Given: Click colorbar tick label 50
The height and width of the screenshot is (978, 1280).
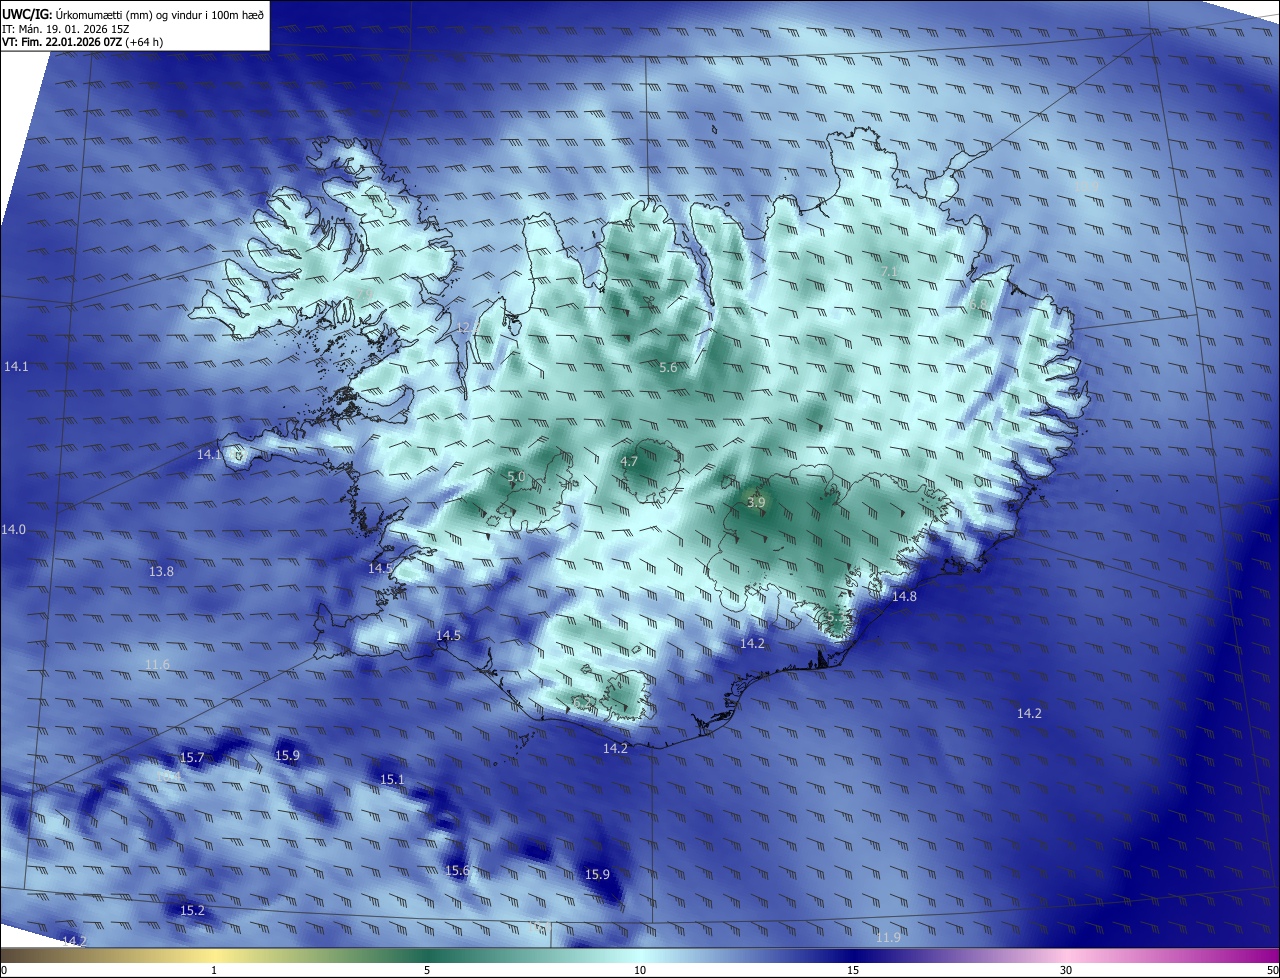Looking at the screenshot, I should click(x=1272, y=970).
